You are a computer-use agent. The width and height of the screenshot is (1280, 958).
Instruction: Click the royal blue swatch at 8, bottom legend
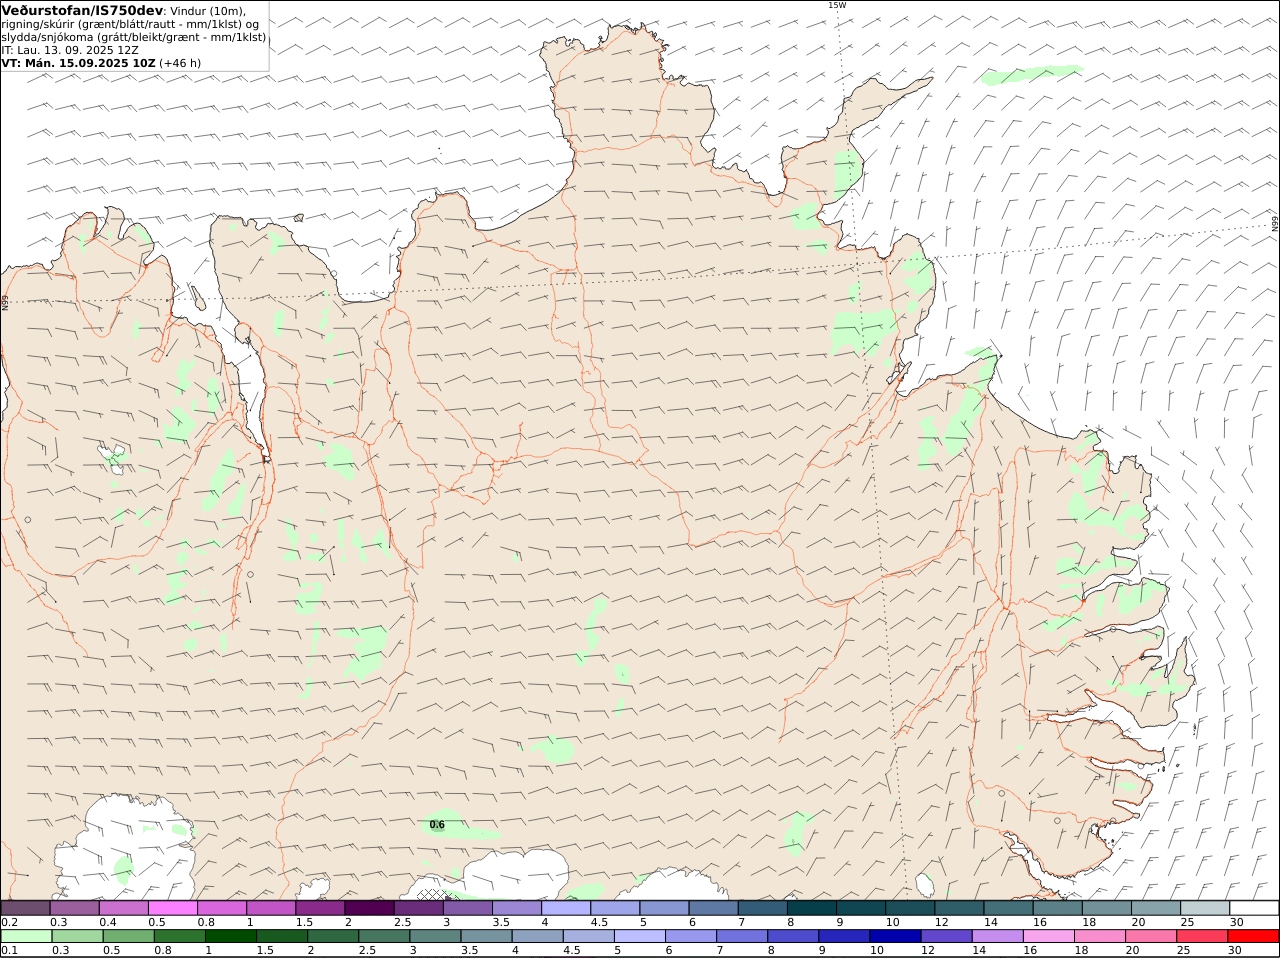(x=793, y=936)
